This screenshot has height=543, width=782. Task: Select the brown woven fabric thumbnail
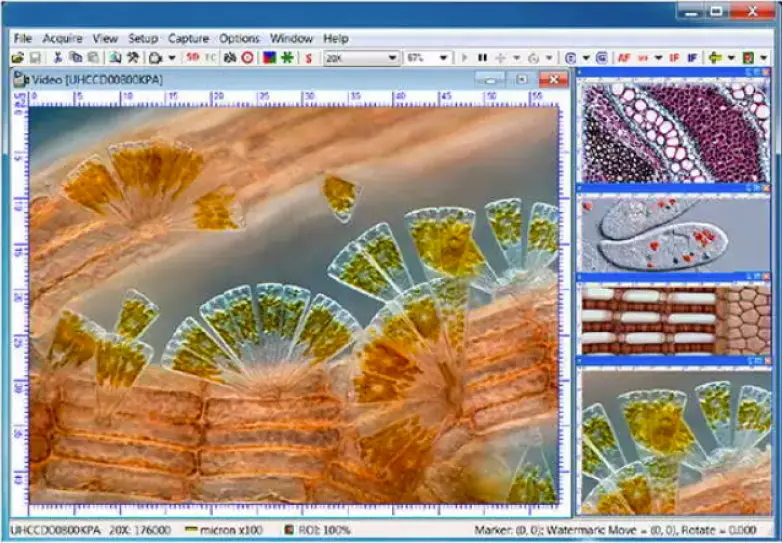pyautogui.click(x=675, y=319)
